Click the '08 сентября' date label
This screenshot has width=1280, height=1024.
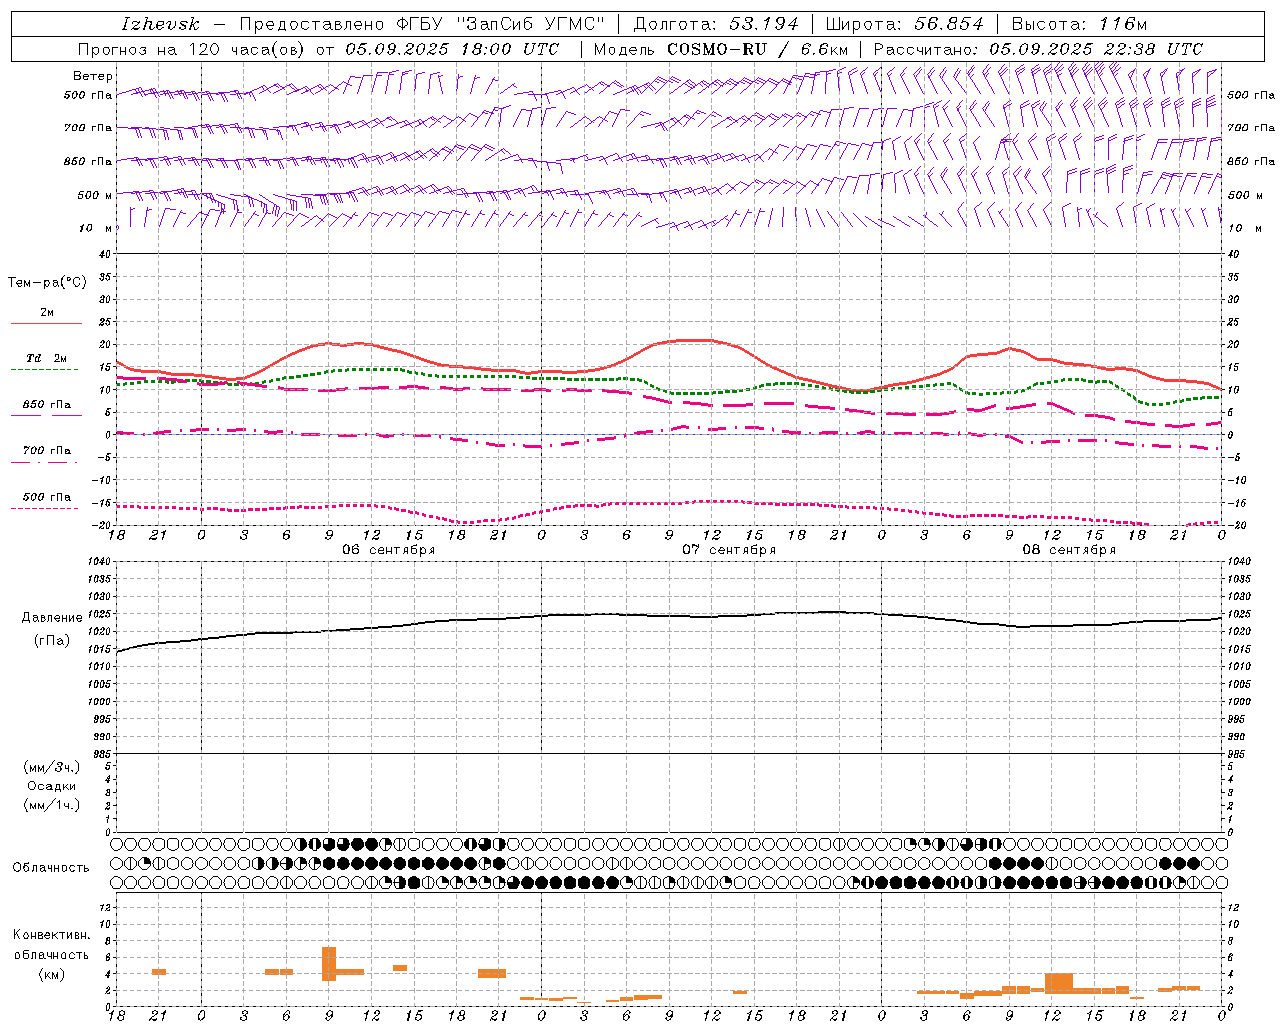(1069, 550)
